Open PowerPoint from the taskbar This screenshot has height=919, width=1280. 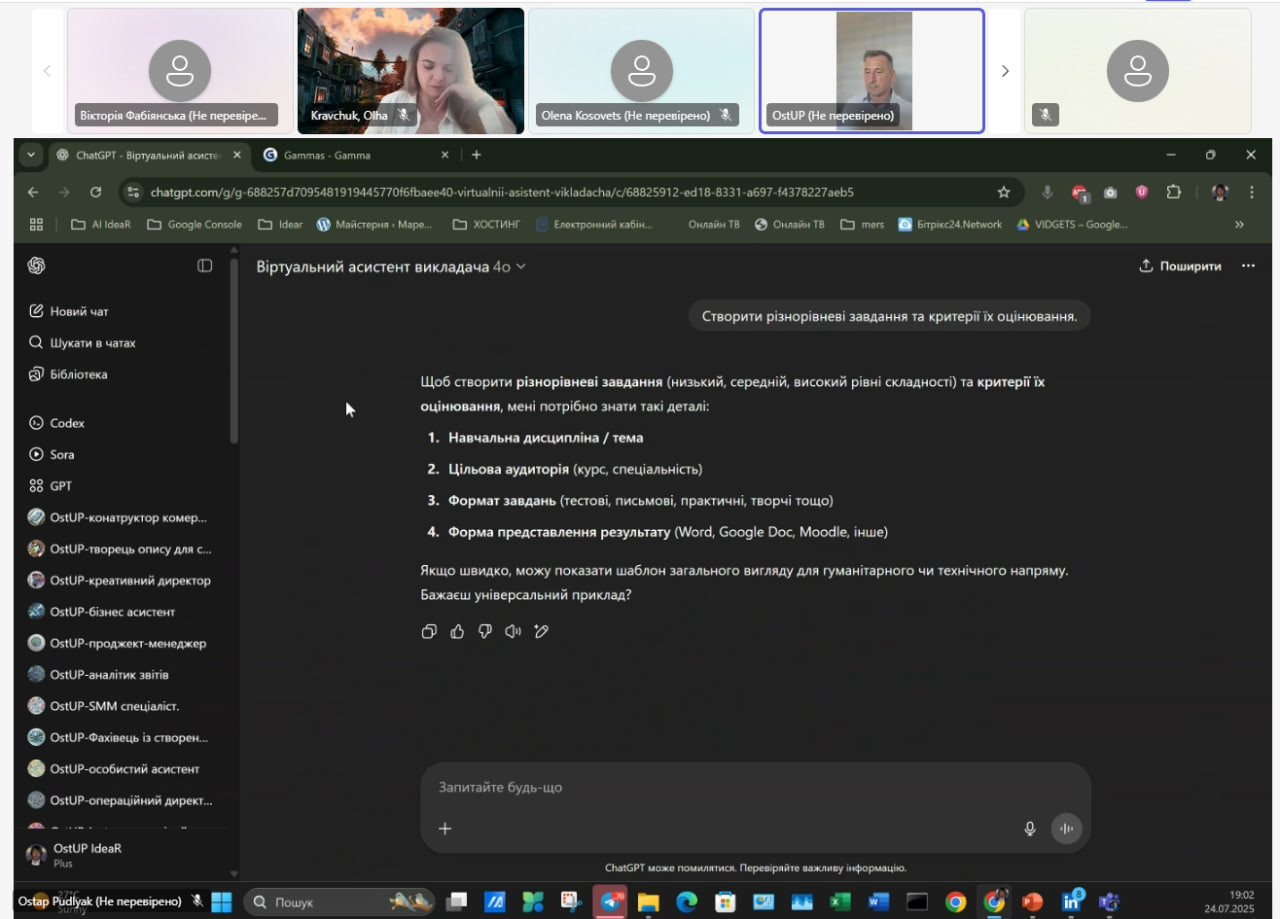click(x=1032, y=902)
